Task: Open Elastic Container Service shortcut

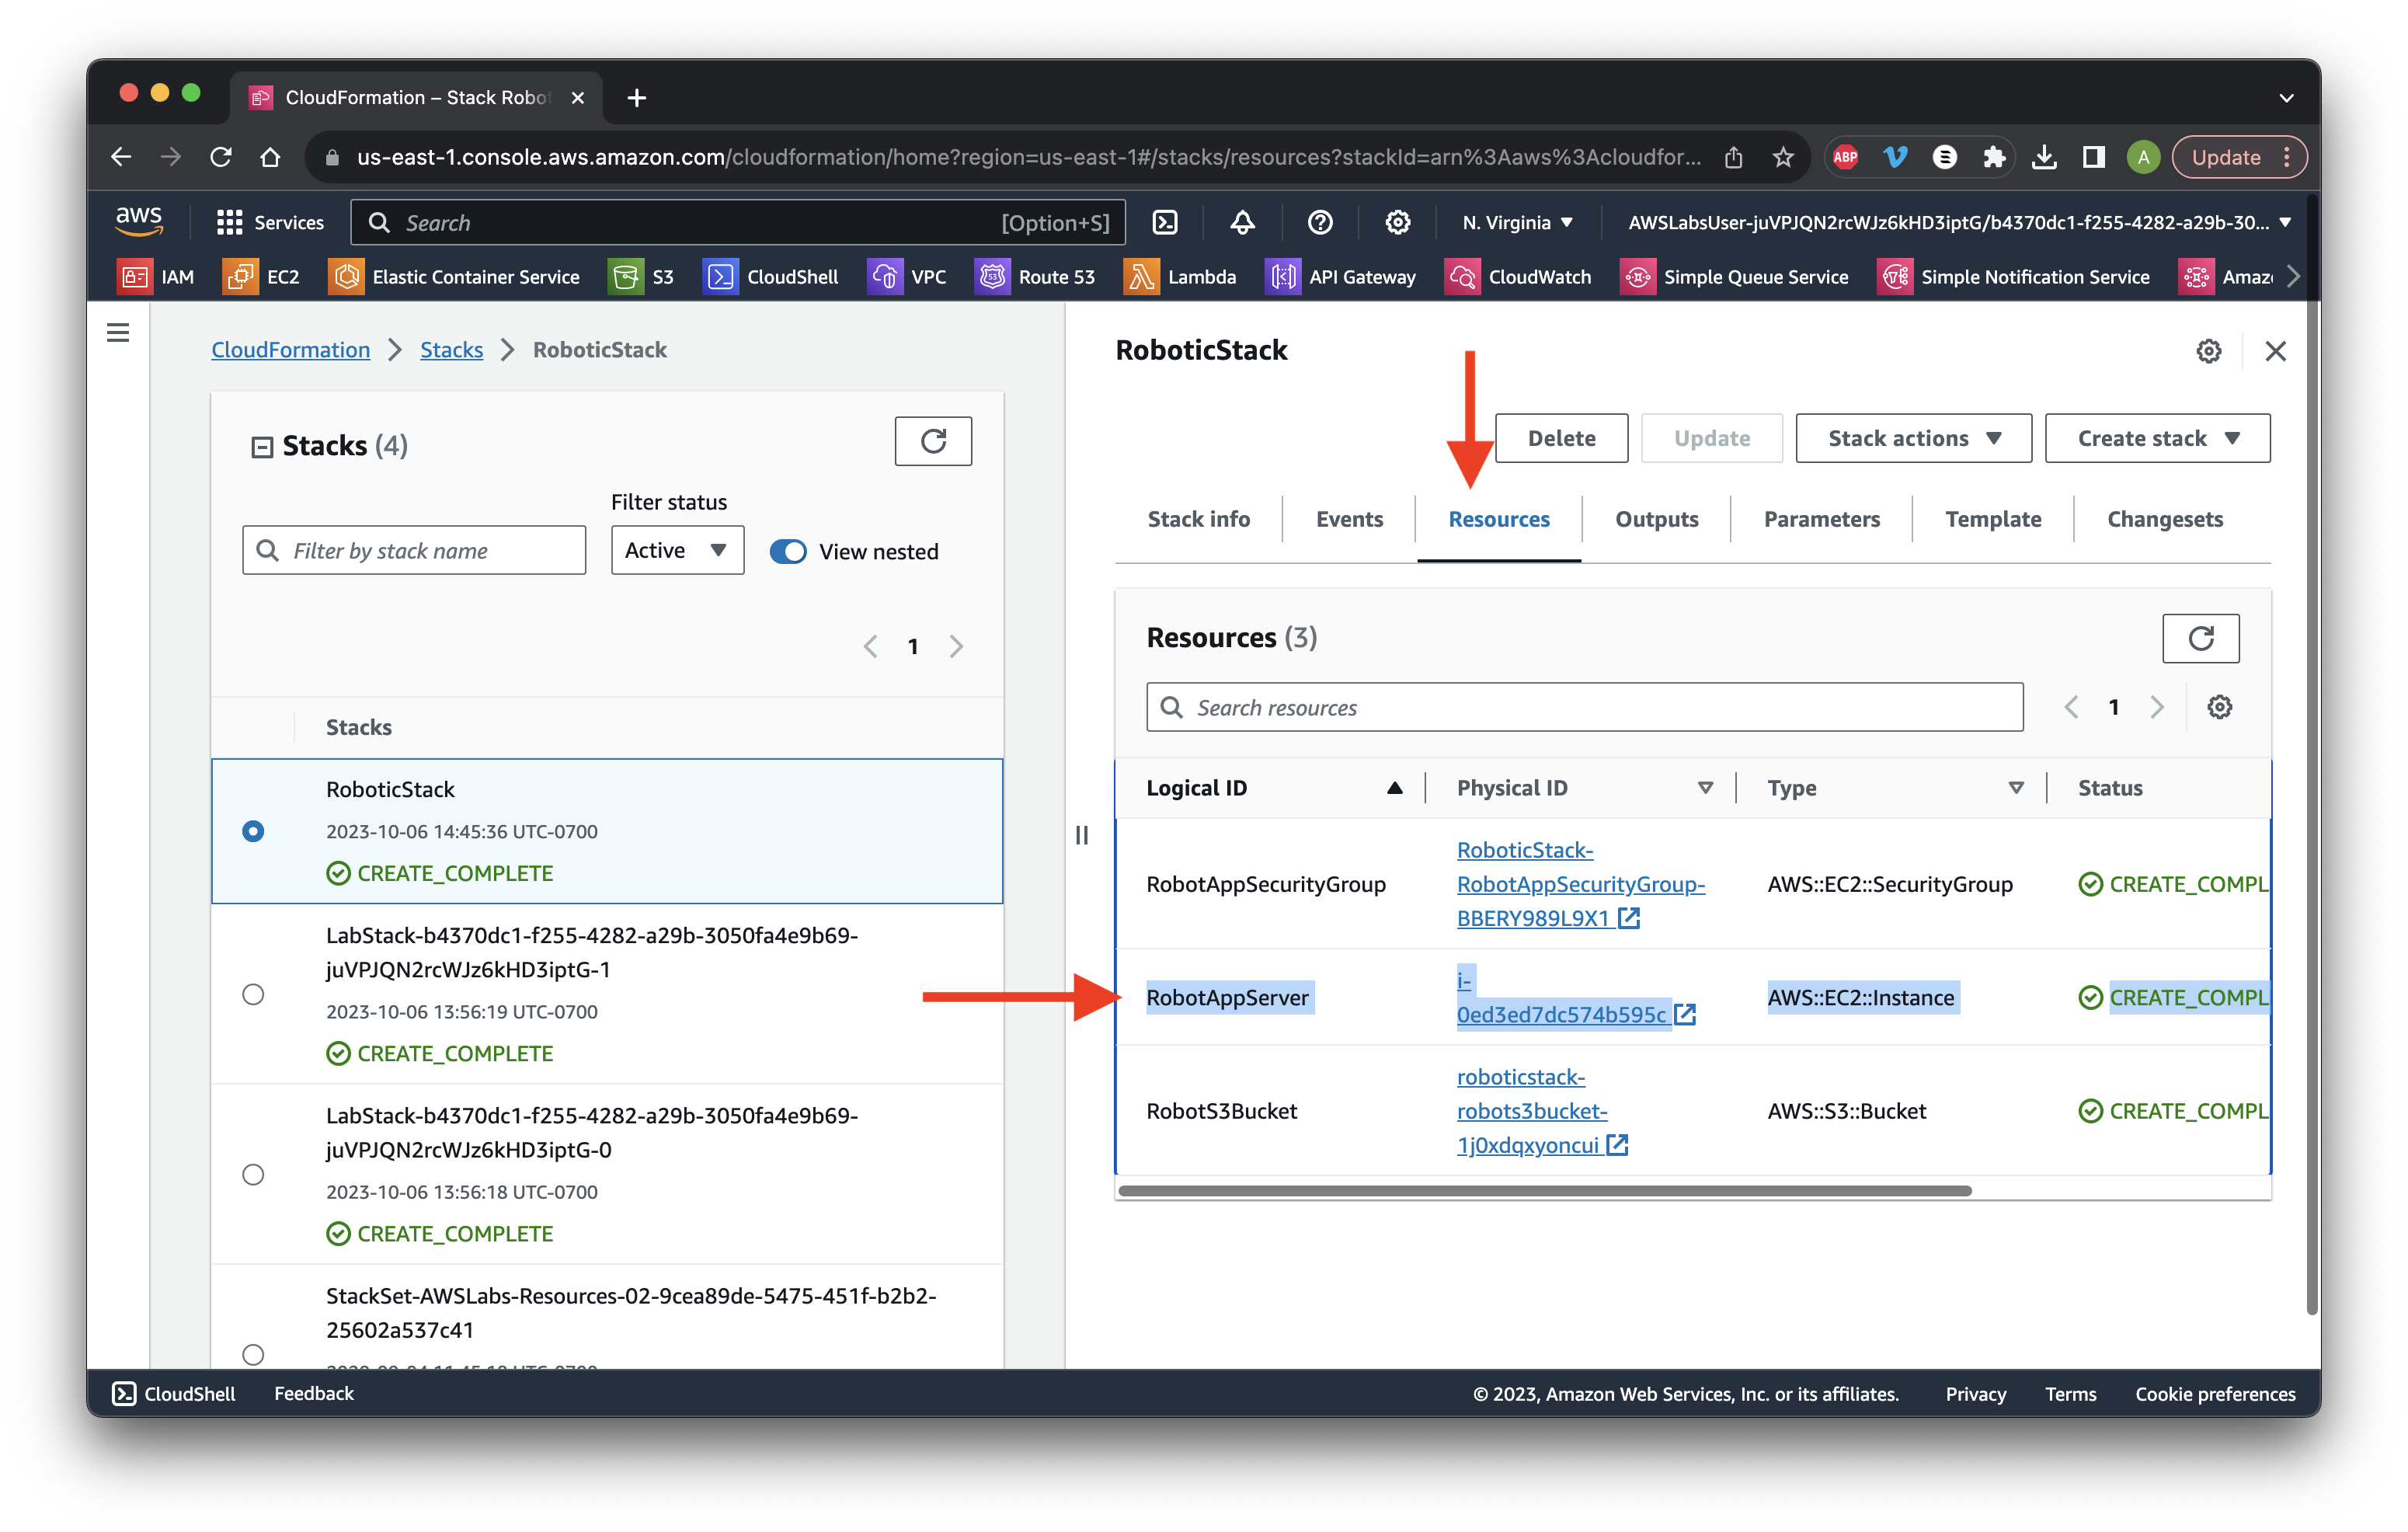Action: 454,277
